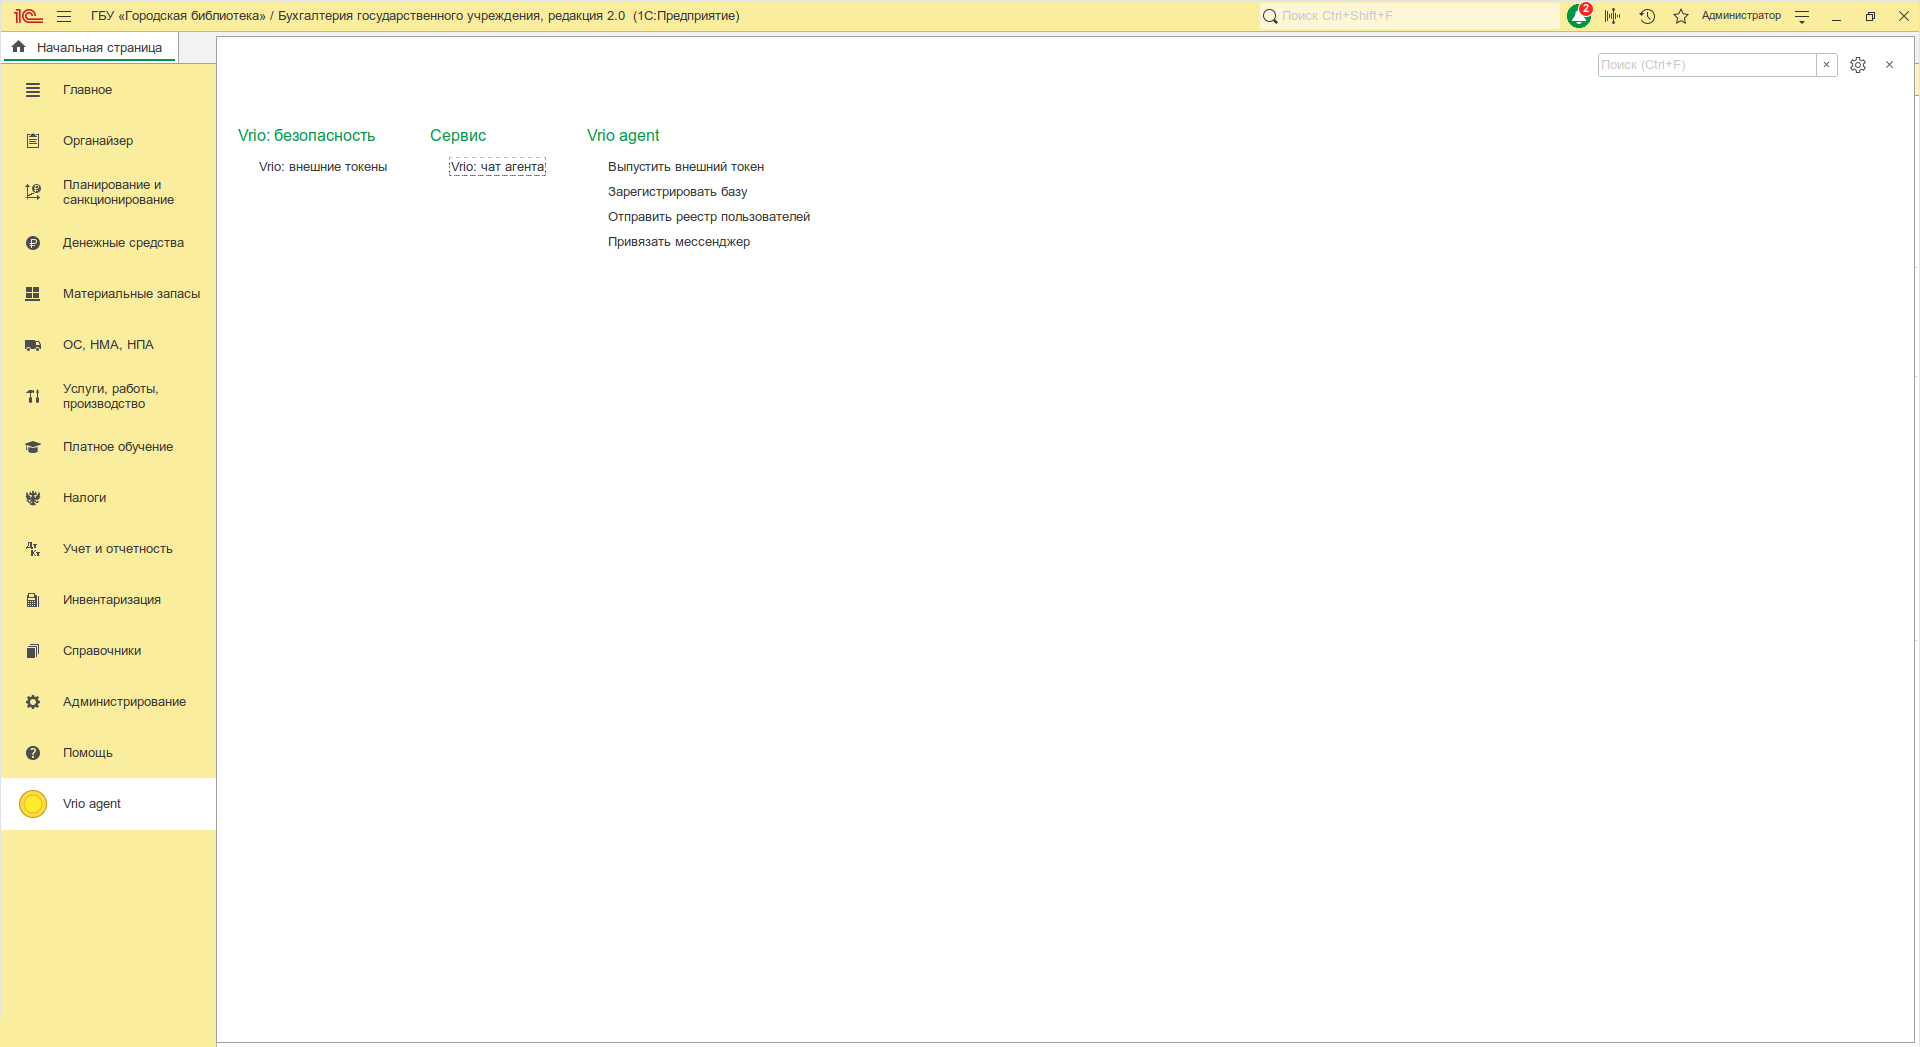Open the Администрирование section
This screenshot has width=1920, height=1047.
[x=108, y=702]
